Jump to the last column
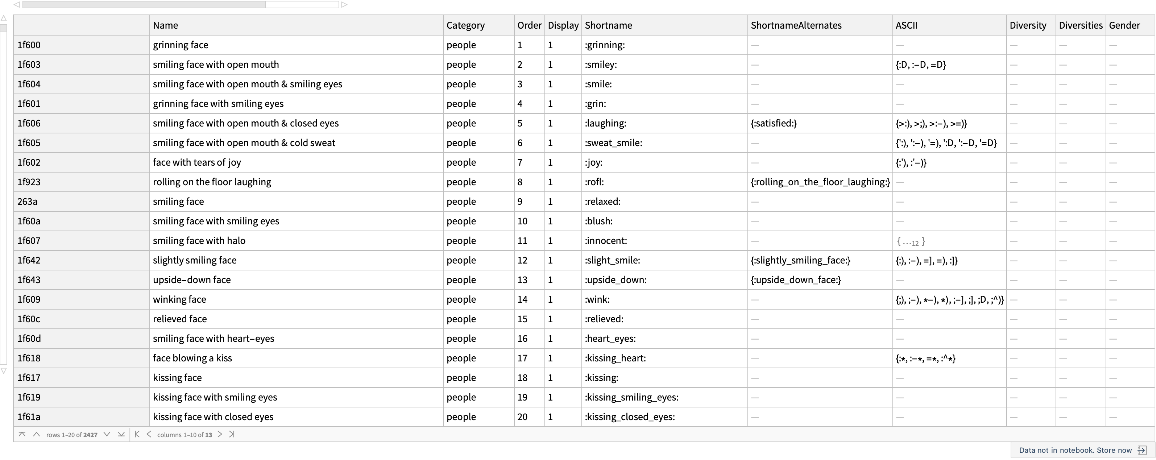Image resolution: width=1156 pixels, height=460 pixels. click(x=233, y=434)
